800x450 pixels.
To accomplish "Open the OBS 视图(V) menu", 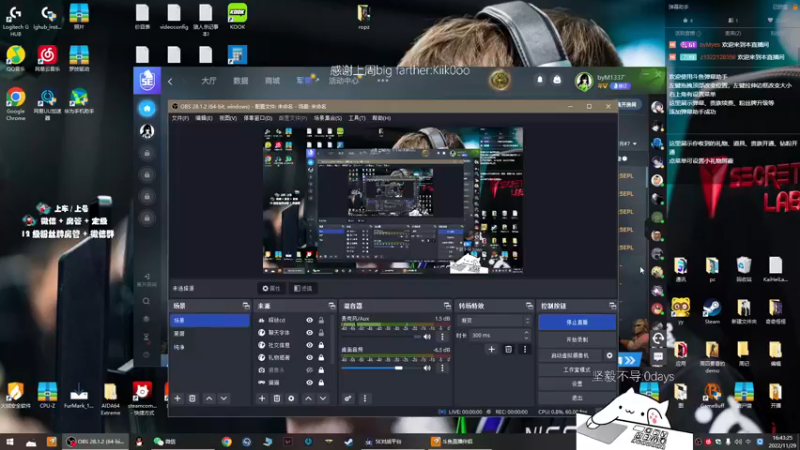I will click(x=228, y=118).
